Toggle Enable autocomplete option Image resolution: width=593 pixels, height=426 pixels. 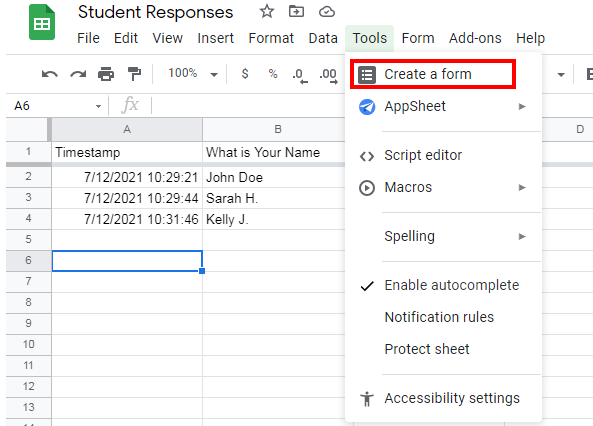tap(443, 285)
